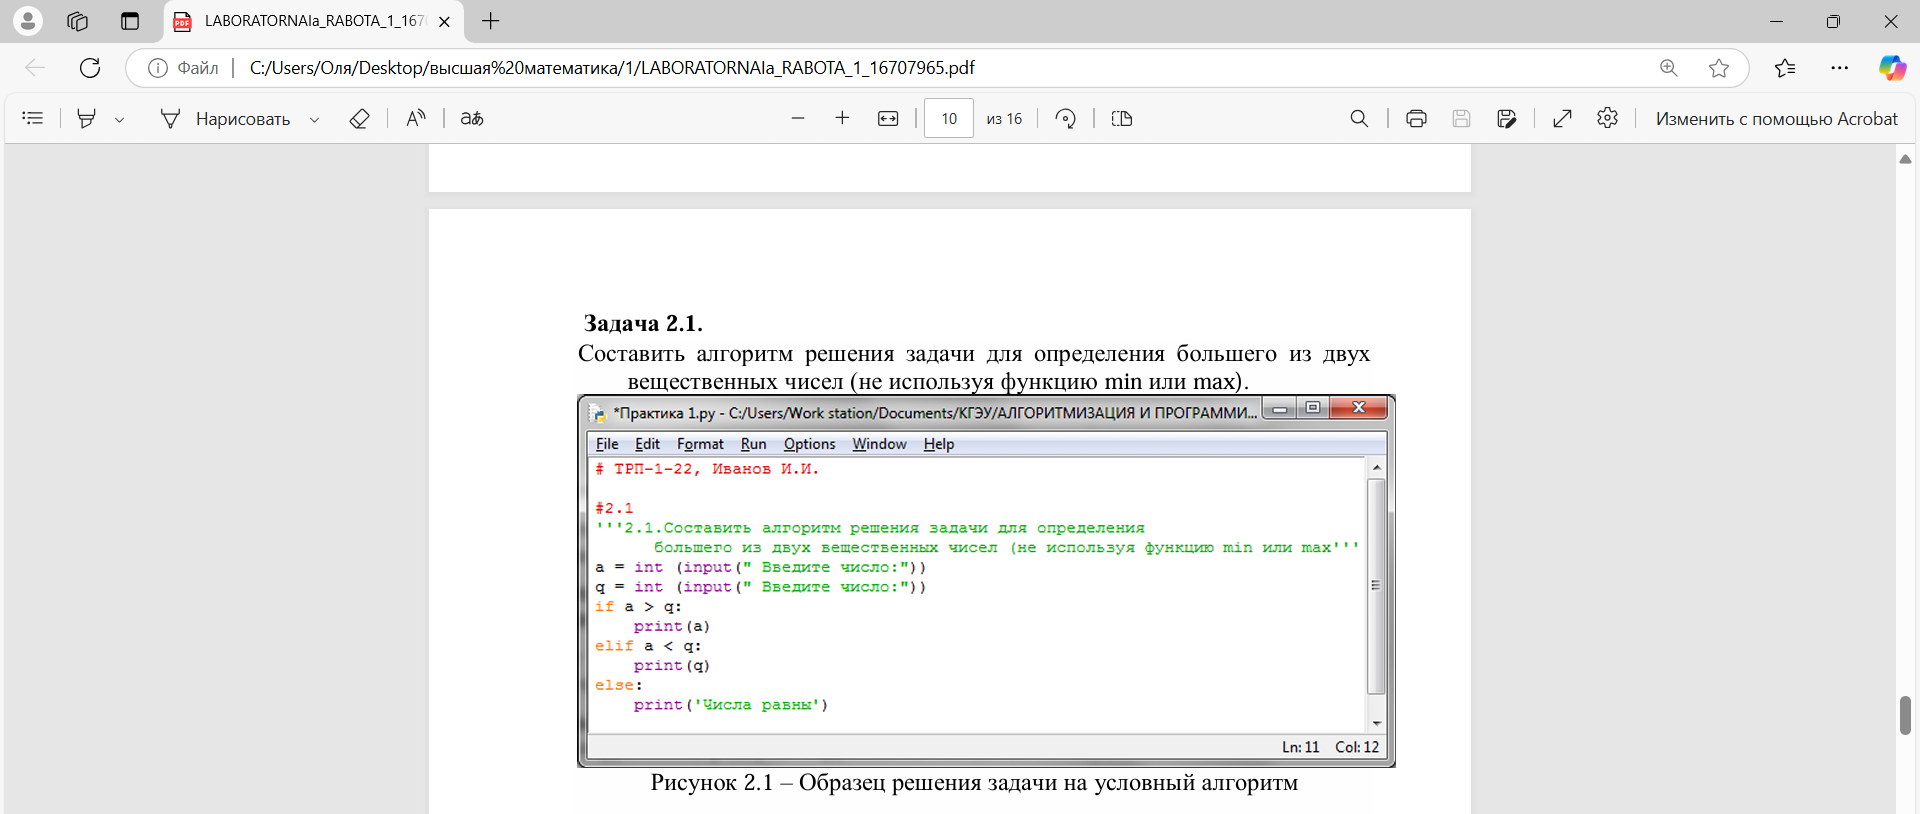
Task: Open a new tab with the plus button
Action: [490, 21]
